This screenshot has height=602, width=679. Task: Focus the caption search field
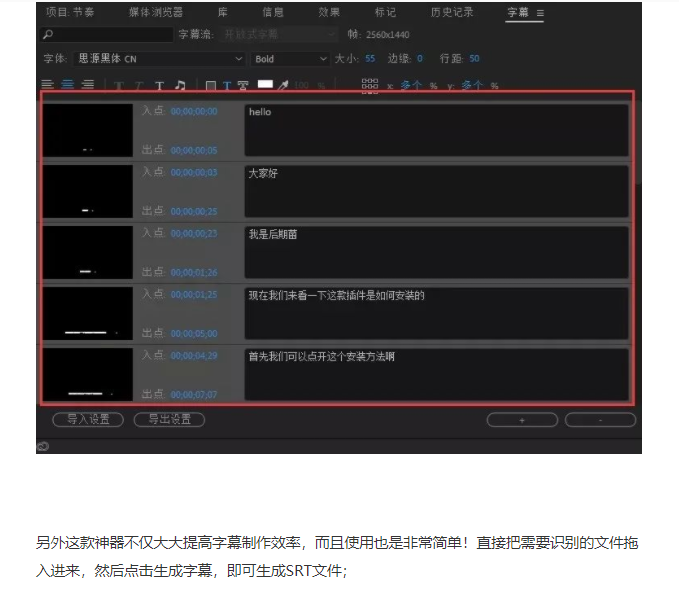[x=107, y=34]
